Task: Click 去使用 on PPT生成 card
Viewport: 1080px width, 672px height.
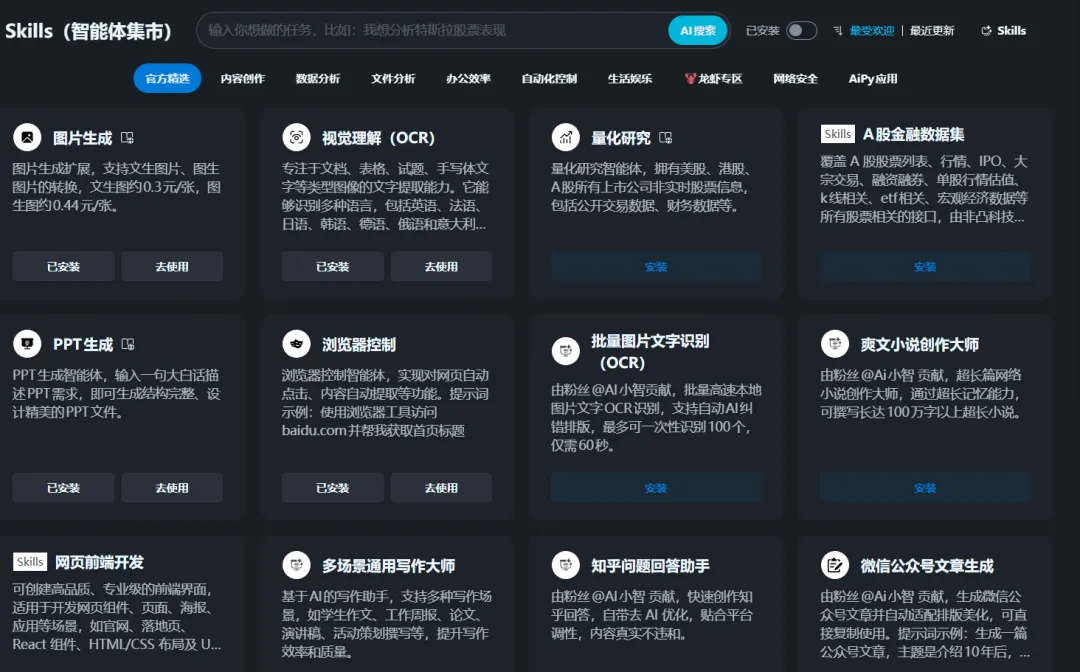Action: point(172,487)
